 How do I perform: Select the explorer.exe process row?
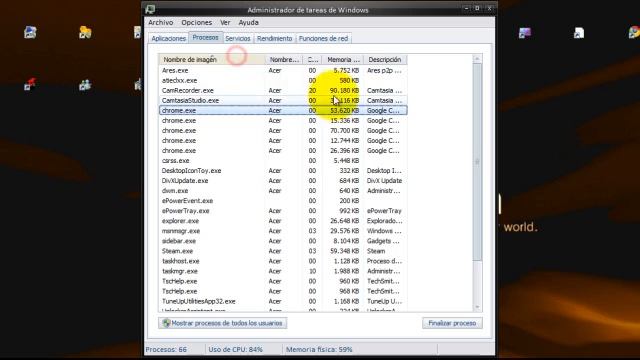click(283, 221)
